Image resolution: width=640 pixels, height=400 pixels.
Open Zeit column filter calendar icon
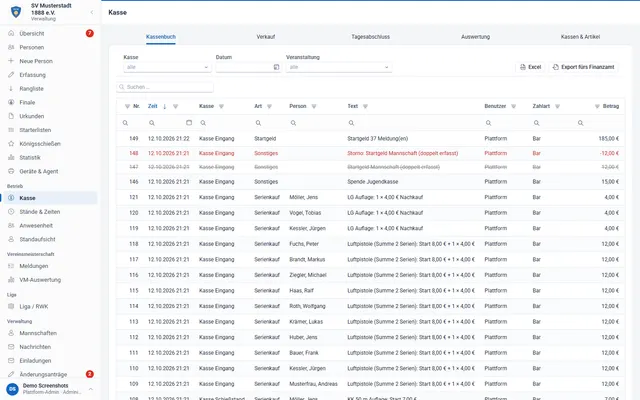(189, 123)
